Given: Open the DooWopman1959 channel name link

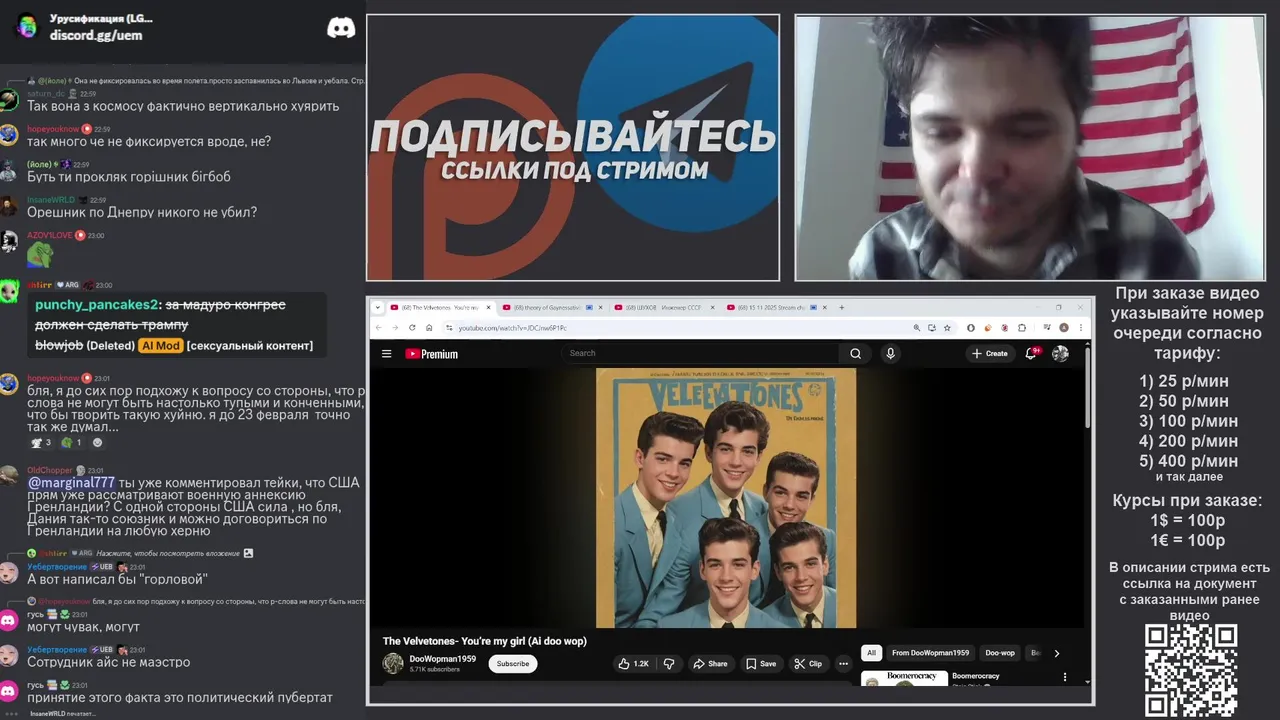Looking at the screenshot, I should (442, 659).
